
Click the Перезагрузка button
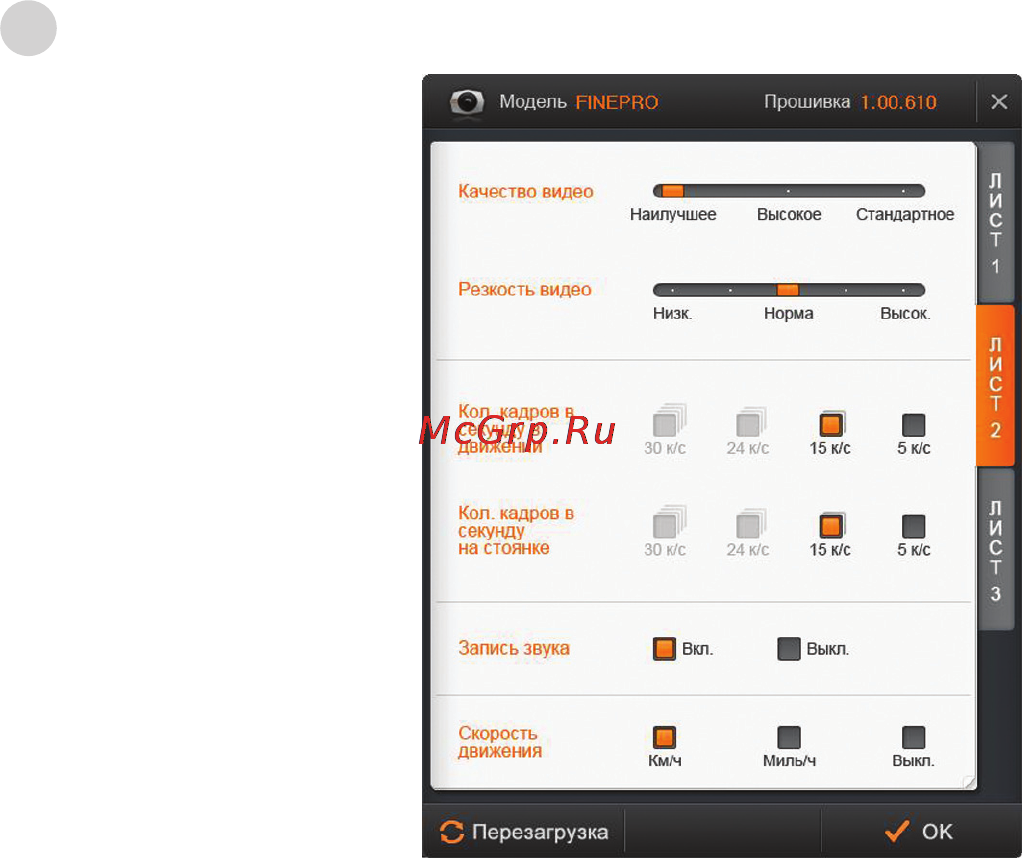click(x=524, y=832)
